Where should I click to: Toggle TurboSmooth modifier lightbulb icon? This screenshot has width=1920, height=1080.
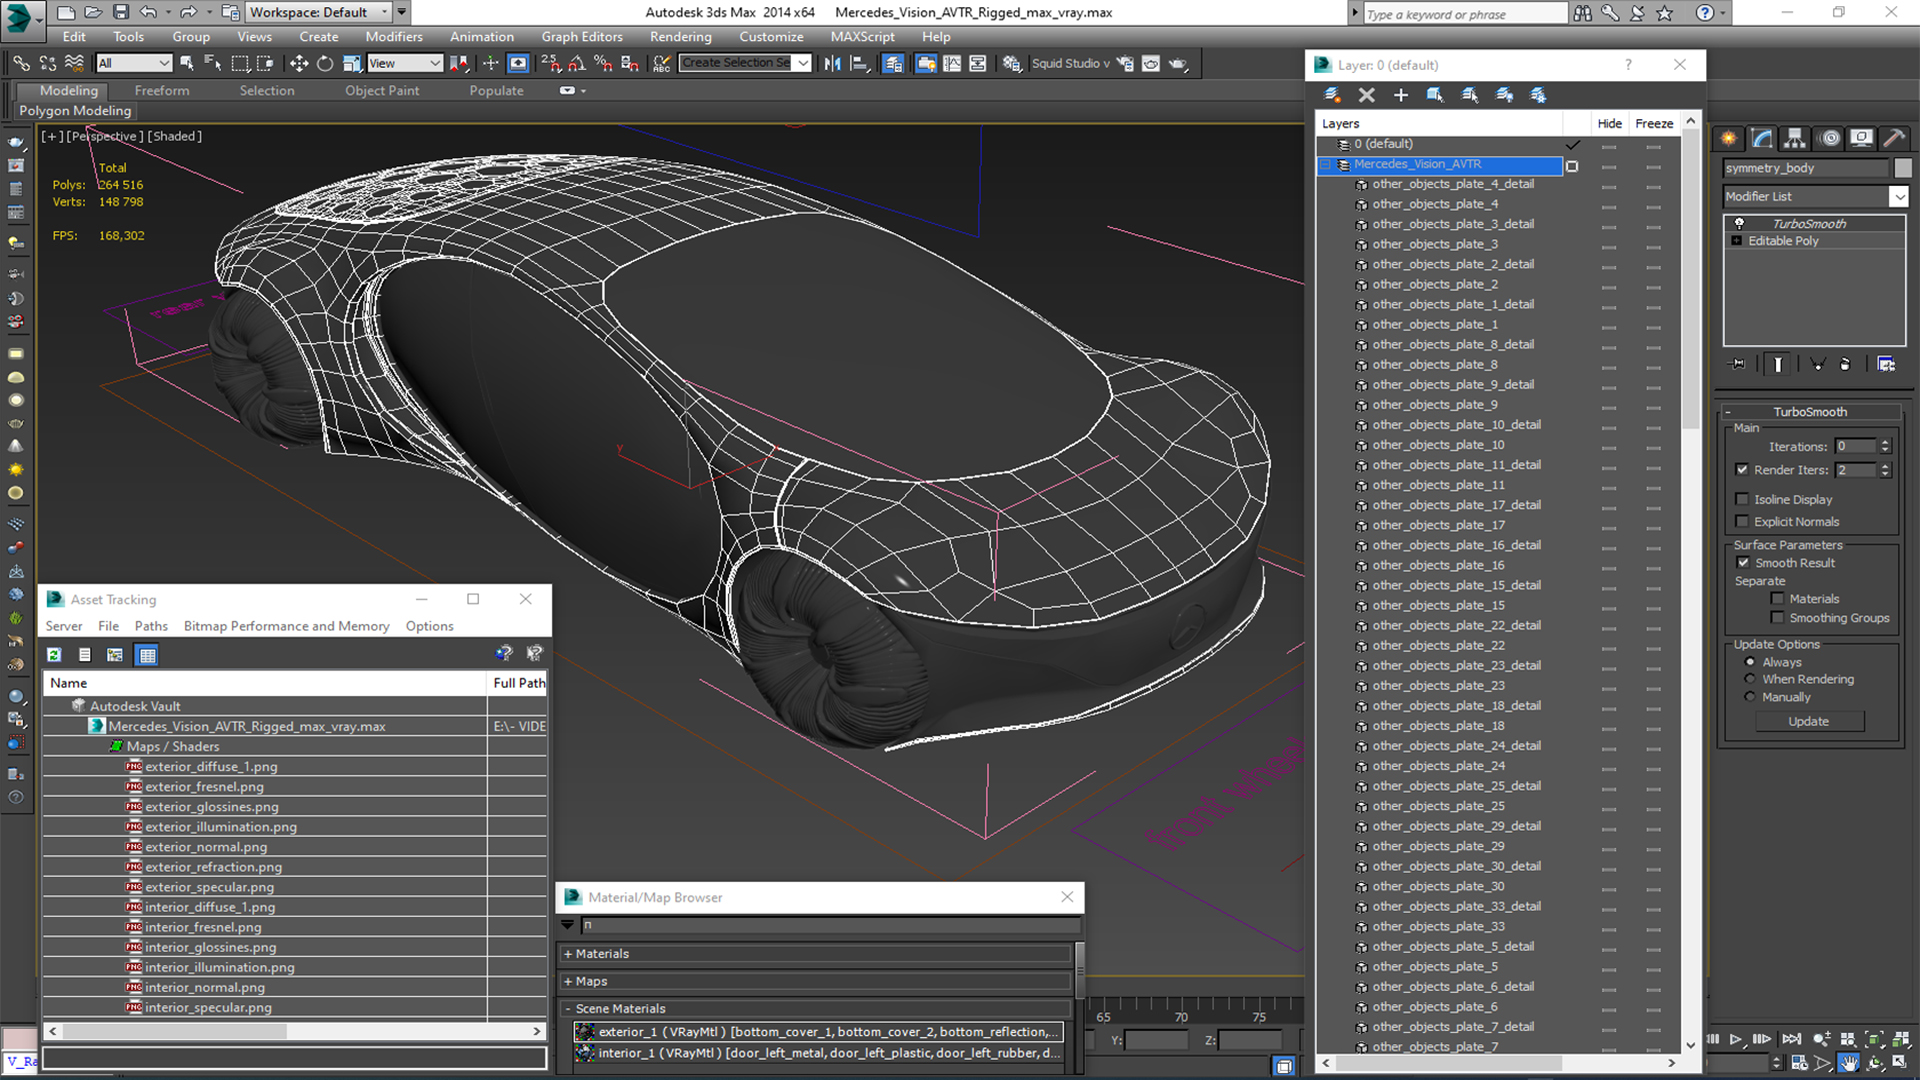[1739, 223]
